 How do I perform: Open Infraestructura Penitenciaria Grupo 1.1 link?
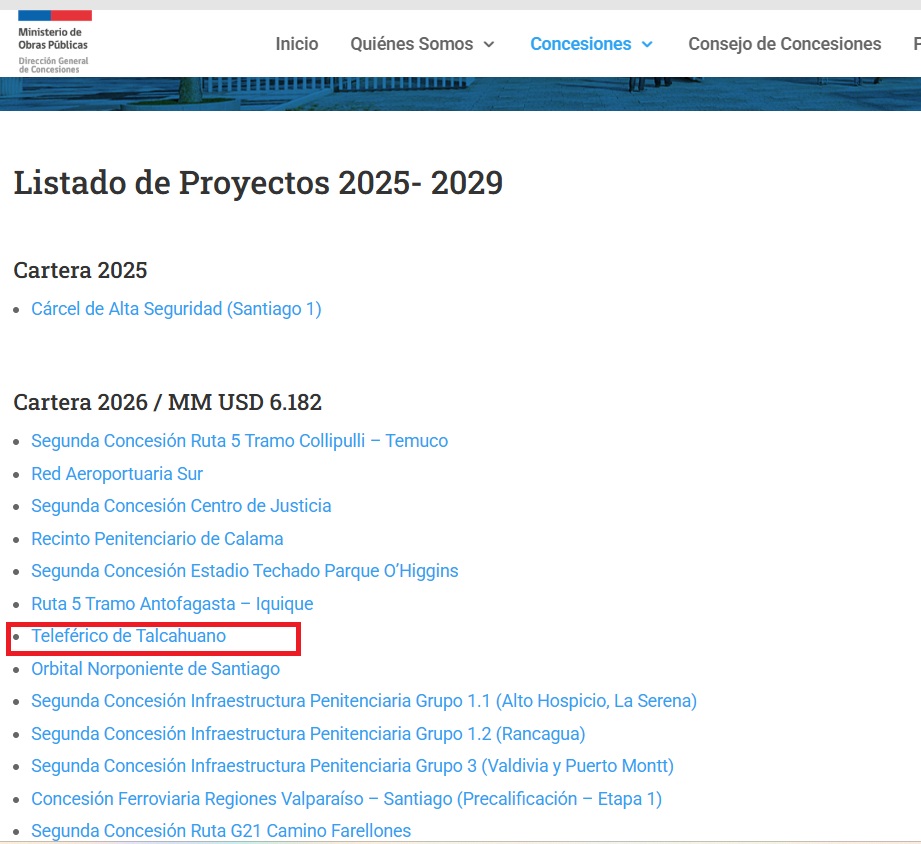click(x=363, y=701)
